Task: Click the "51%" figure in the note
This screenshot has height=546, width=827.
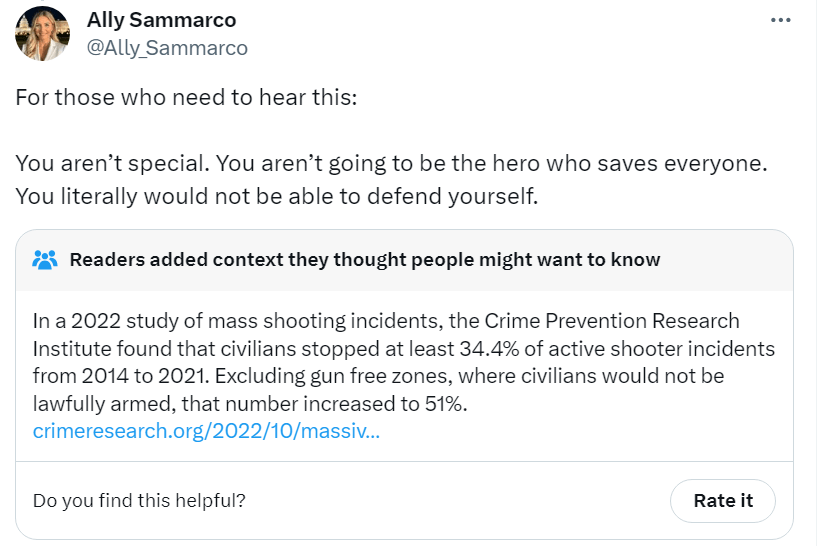Action: (448, 404)
